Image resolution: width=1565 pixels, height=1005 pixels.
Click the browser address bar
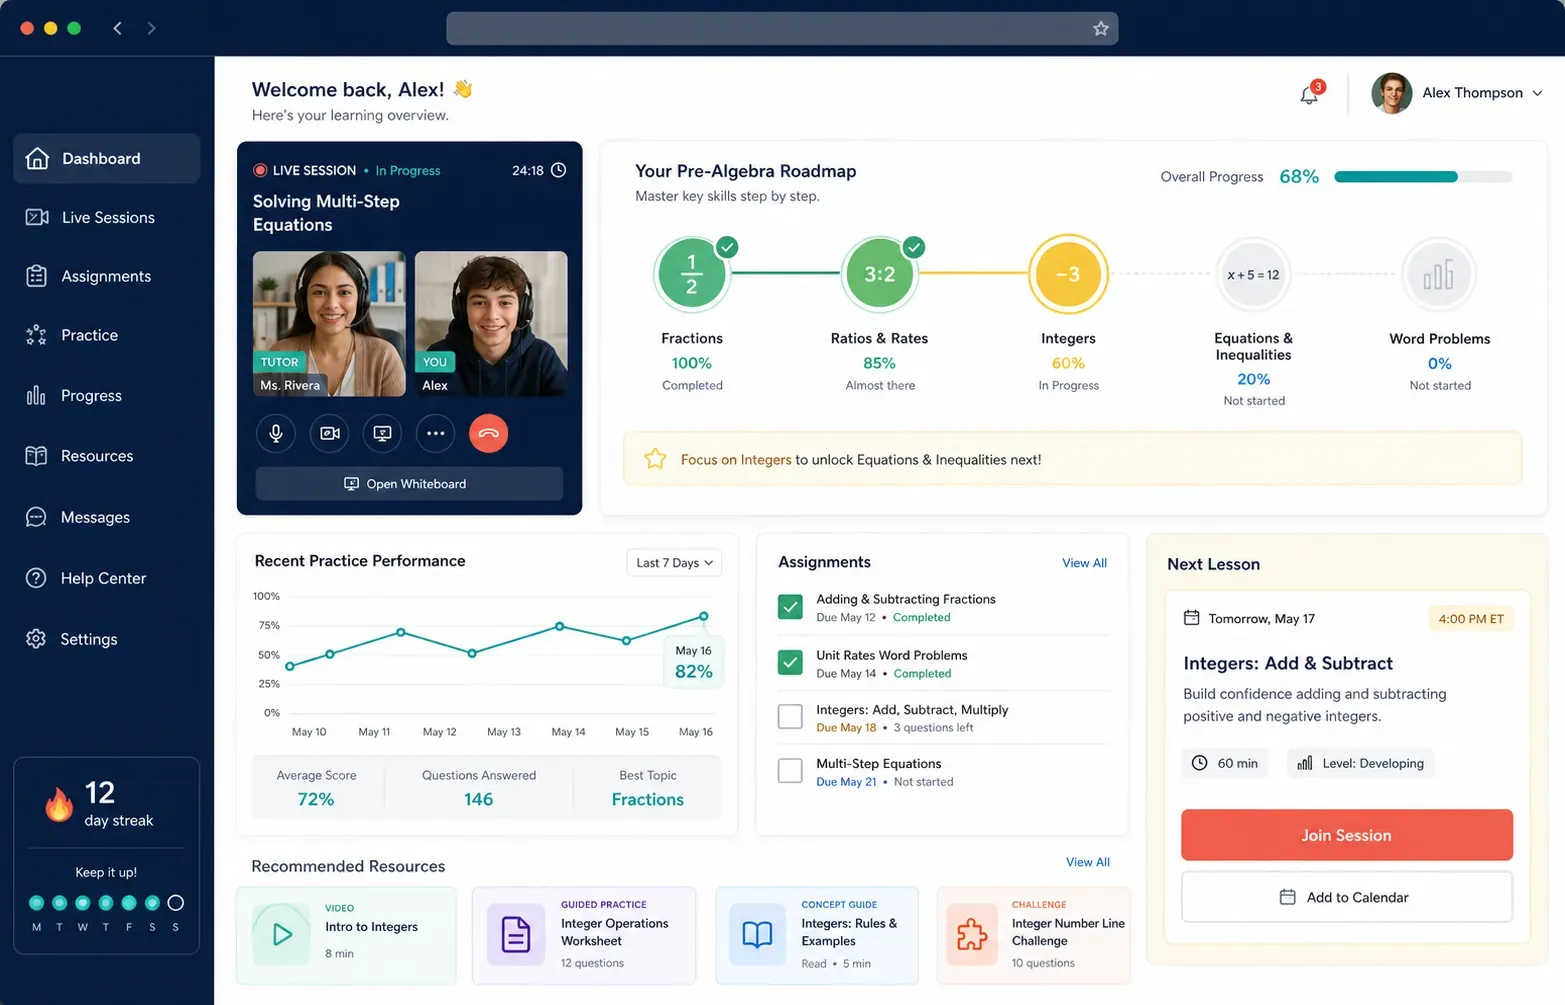782,28
